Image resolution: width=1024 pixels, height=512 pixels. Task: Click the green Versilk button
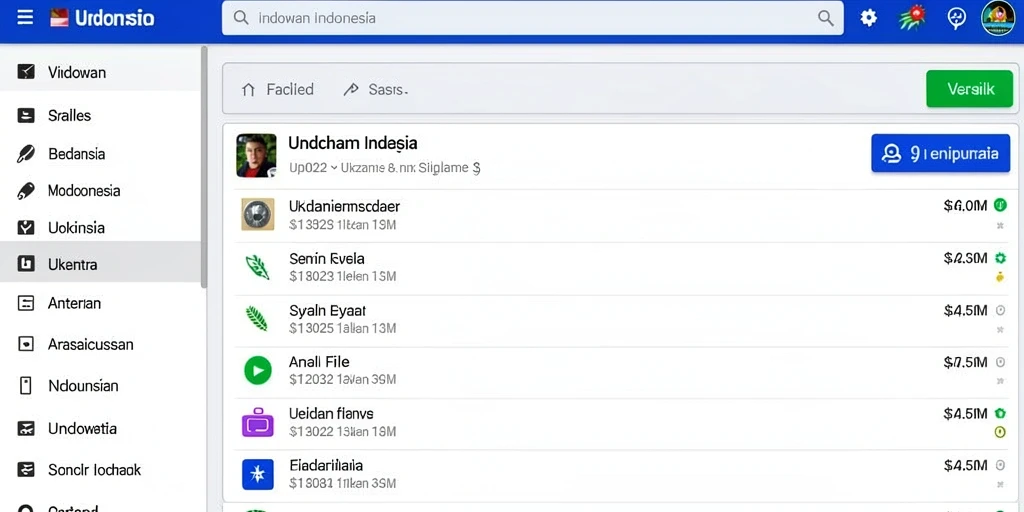click(x=970, y=89)
